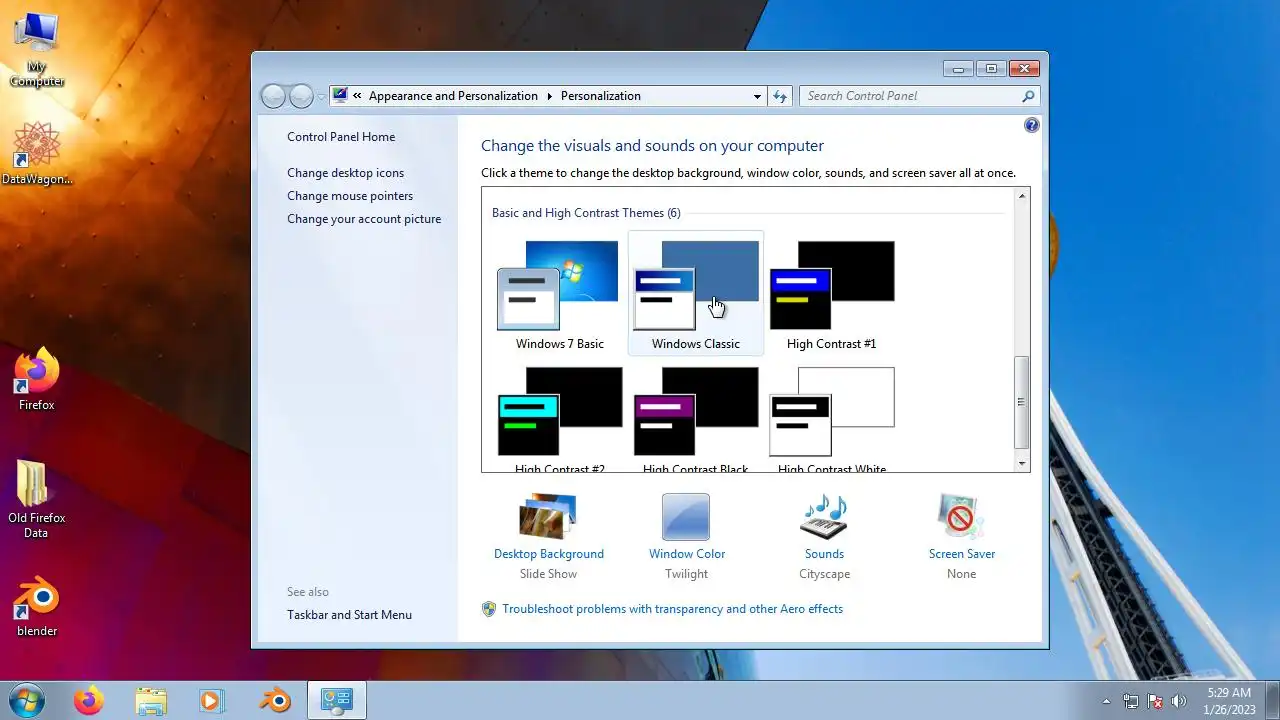Click the troubleshoot shield icon
Image resolution: width=1280 pixels, height=720 pixels.
(x=489, y=609)
